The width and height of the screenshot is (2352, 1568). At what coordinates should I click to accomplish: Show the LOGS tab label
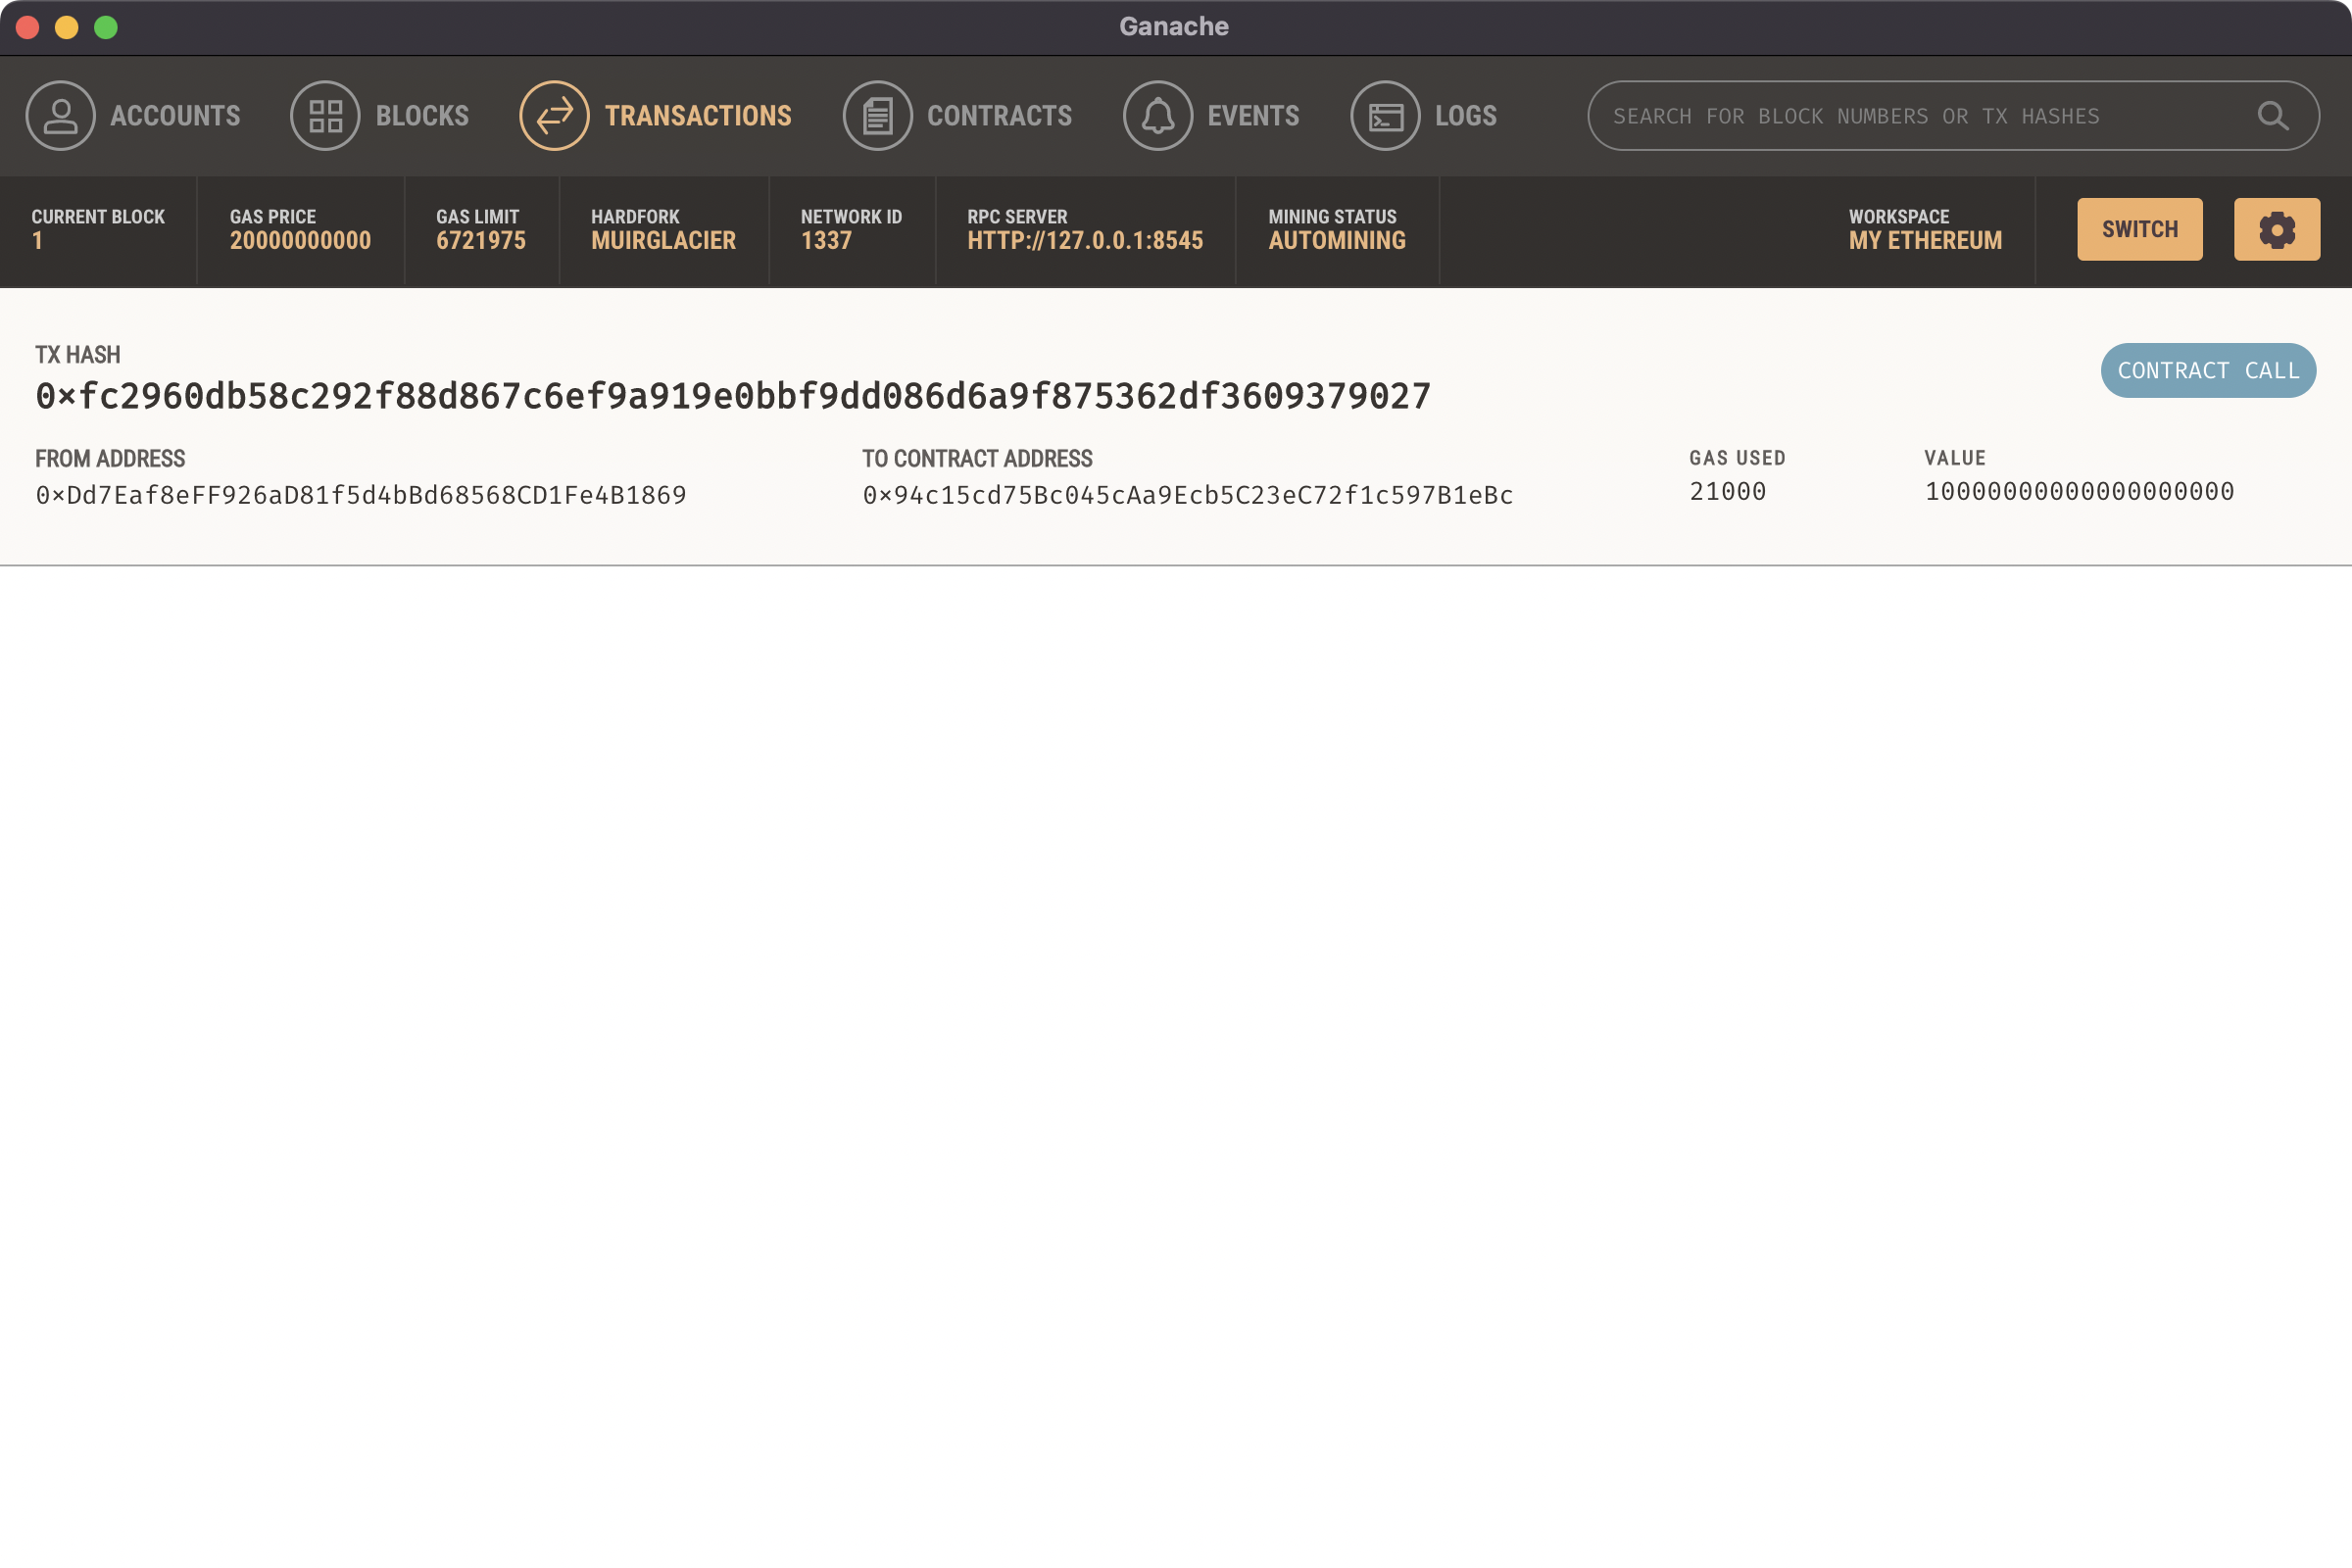point(1466,116)
